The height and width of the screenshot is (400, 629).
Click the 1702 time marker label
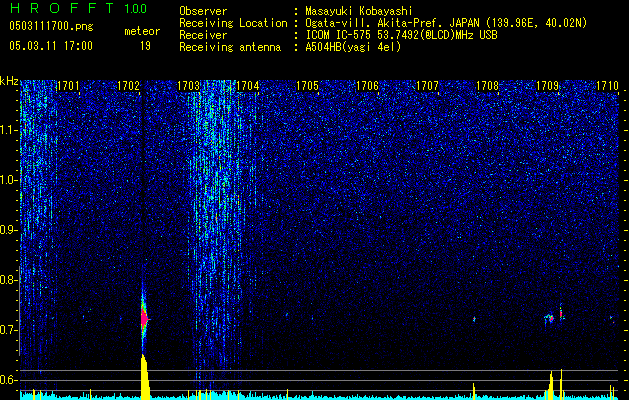point(128,86)
